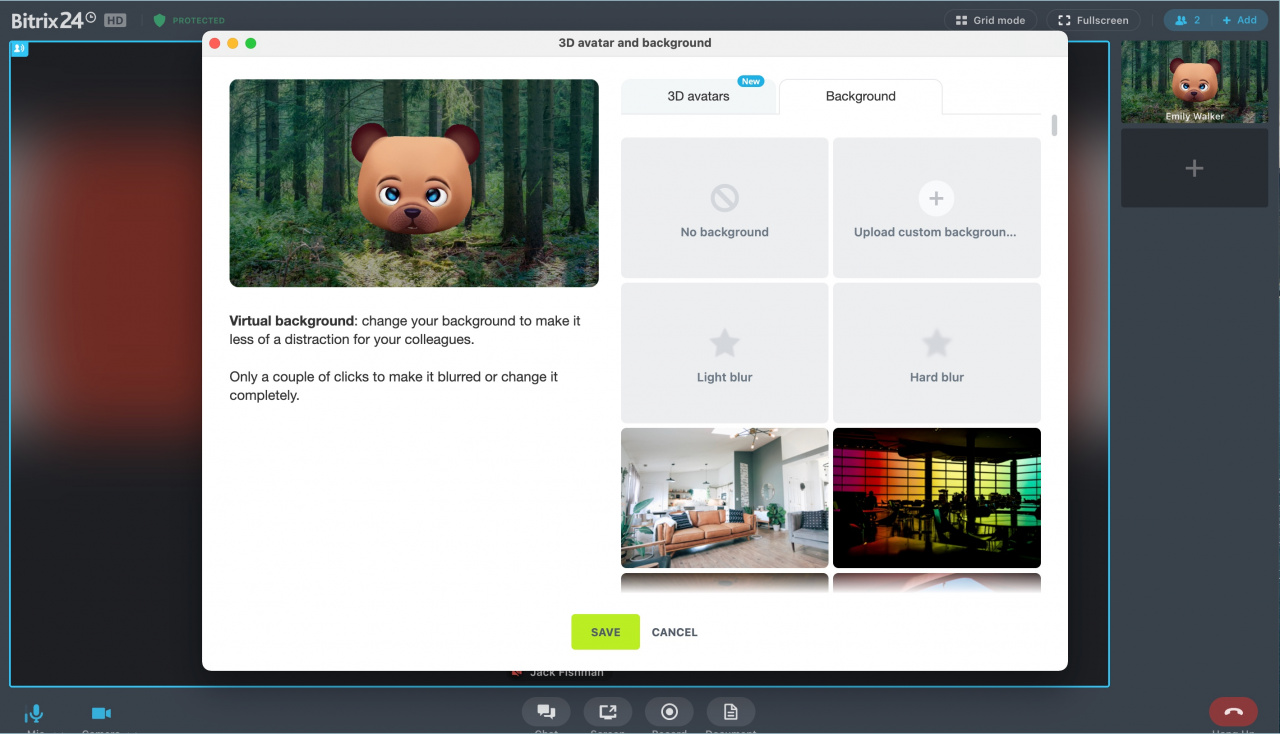Screen dimensions: 1280x734
Task: Add a participant to the call
Action: (x=1240, y=20)
